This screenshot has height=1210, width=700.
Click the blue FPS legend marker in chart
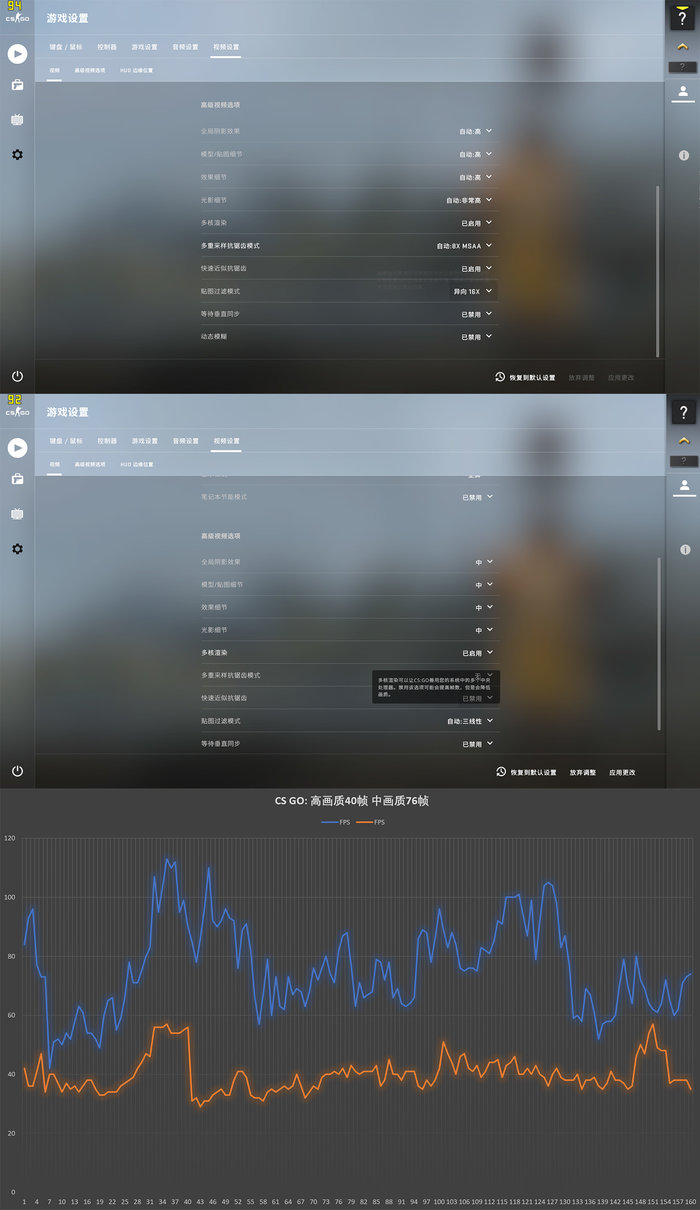[x=330, y=822]
